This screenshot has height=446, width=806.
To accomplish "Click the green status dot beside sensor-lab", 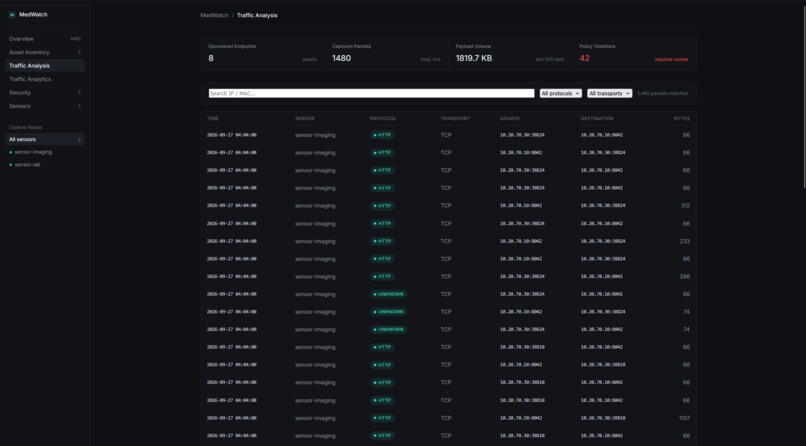I will click(x=11, y=165).
